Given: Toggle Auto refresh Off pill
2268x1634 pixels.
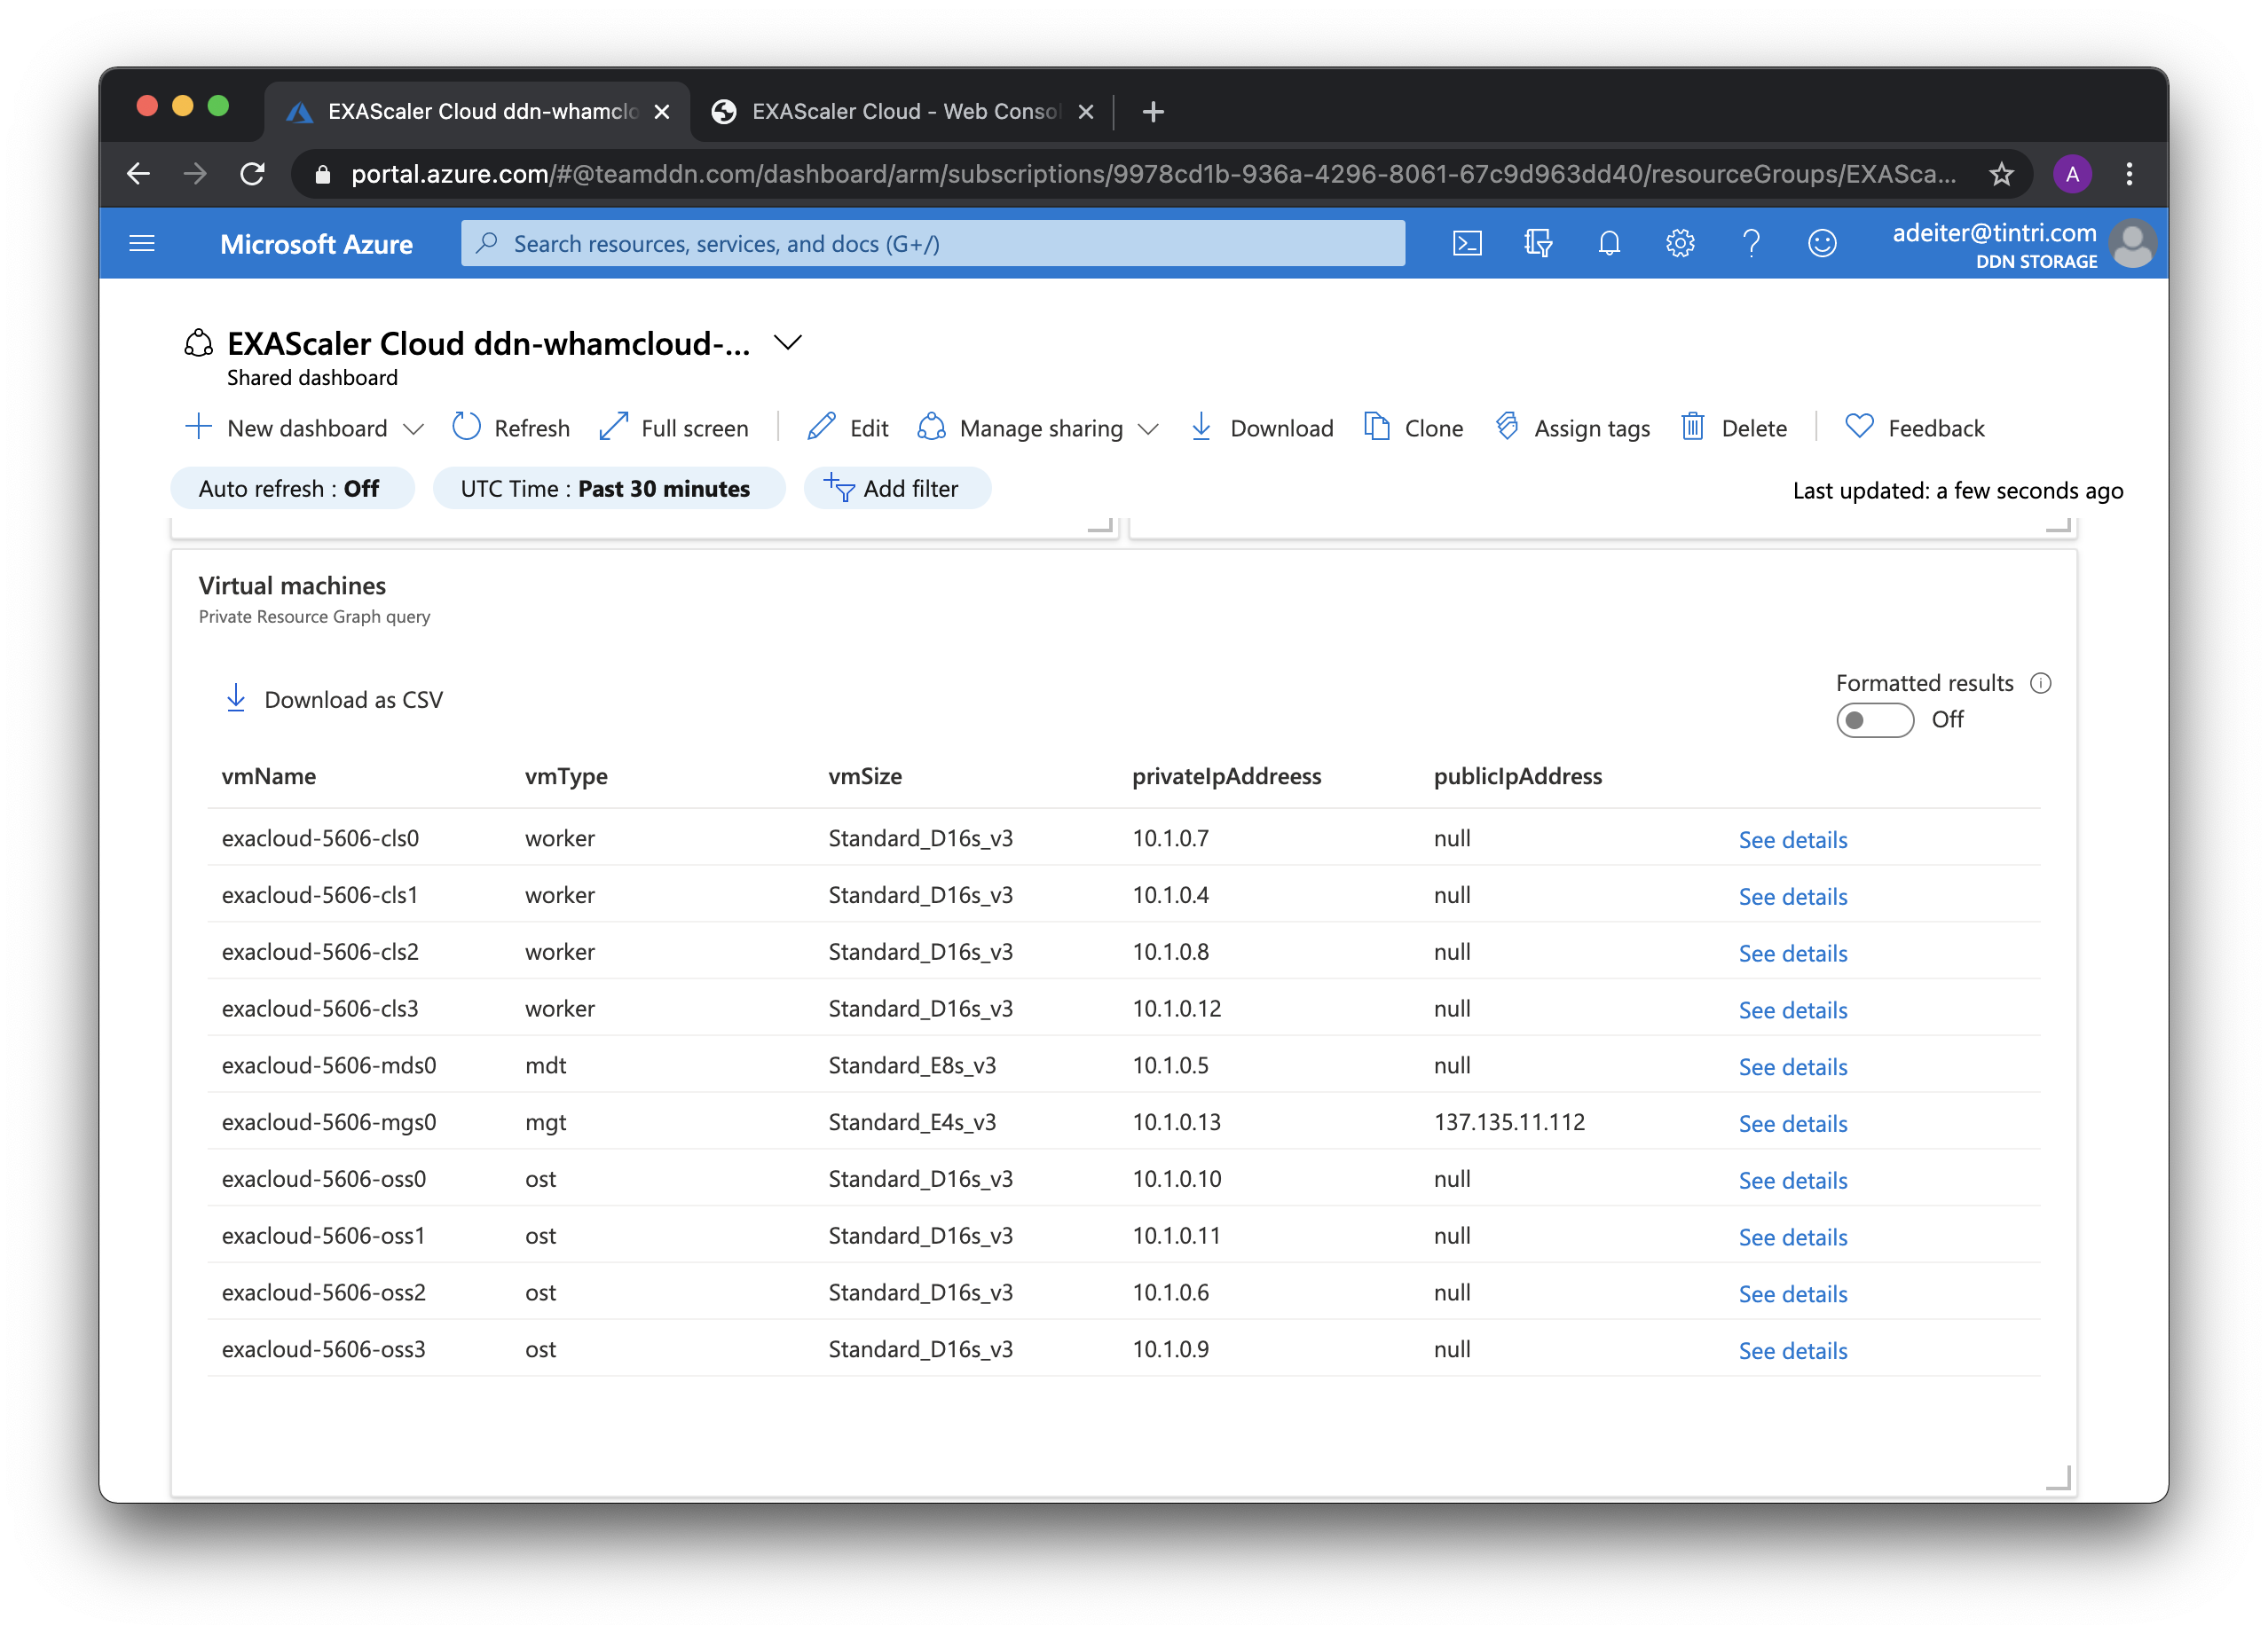Looking at the screenshot, I should tap(290, 489).
